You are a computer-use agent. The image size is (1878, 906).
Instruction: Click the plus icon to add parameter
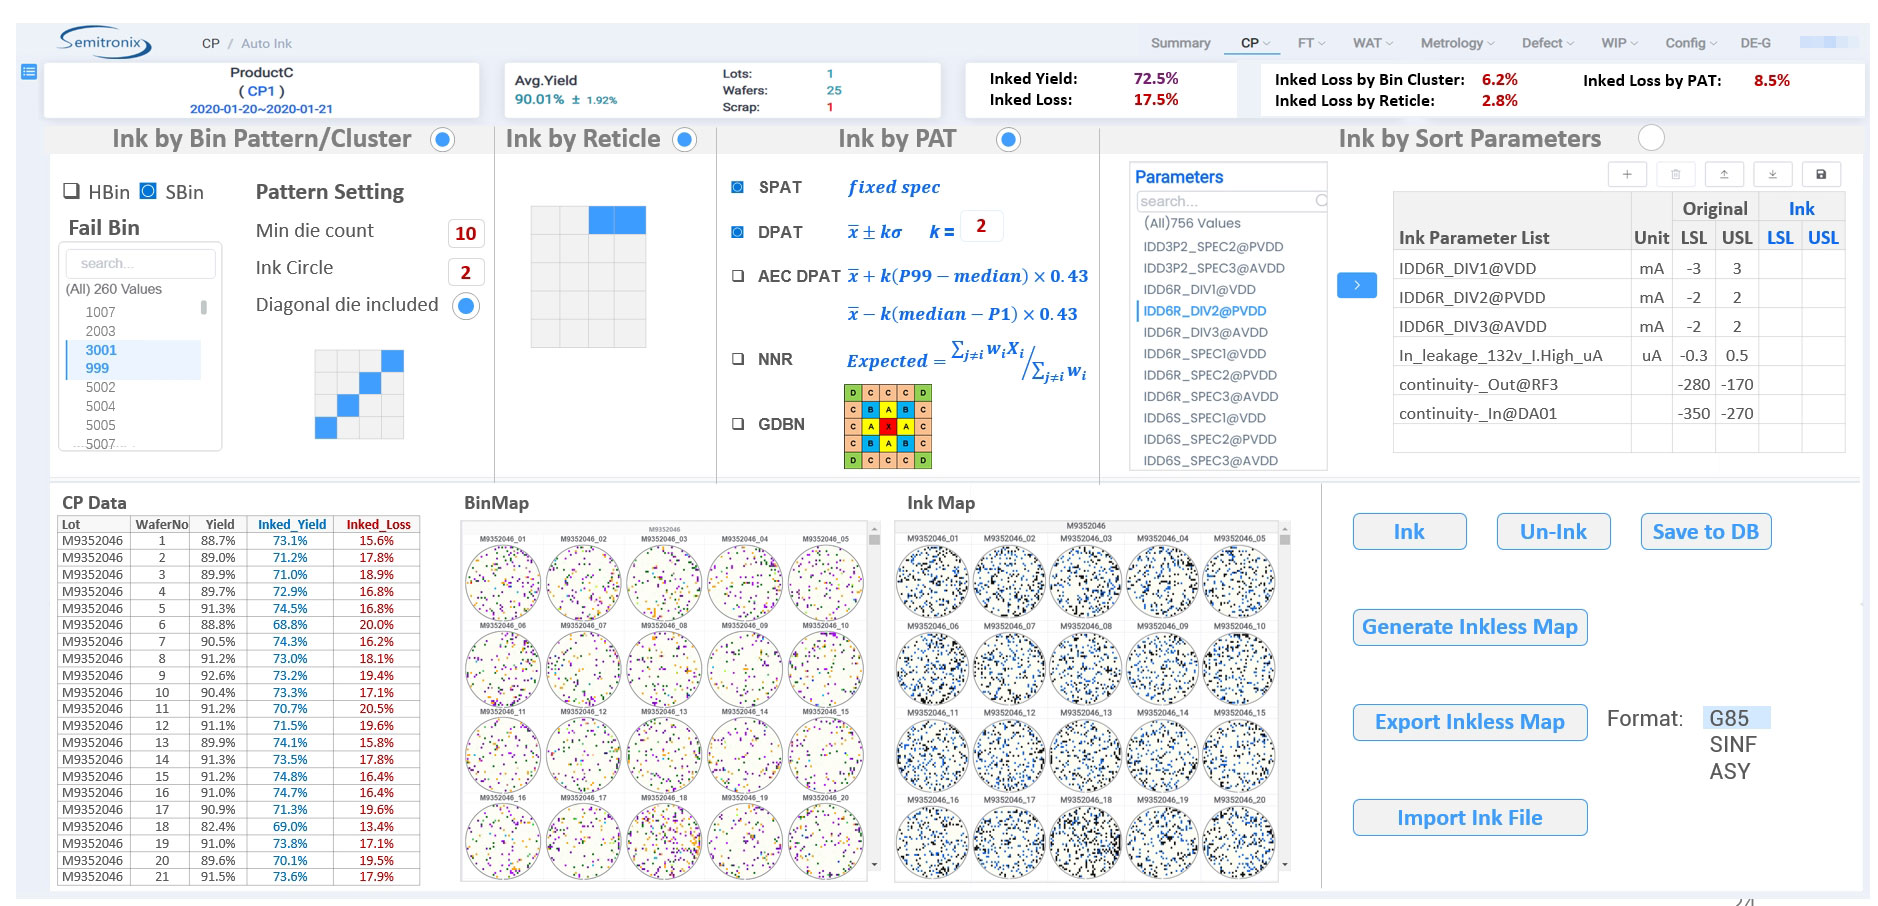pyautogui.click(x=1627, y=174)
